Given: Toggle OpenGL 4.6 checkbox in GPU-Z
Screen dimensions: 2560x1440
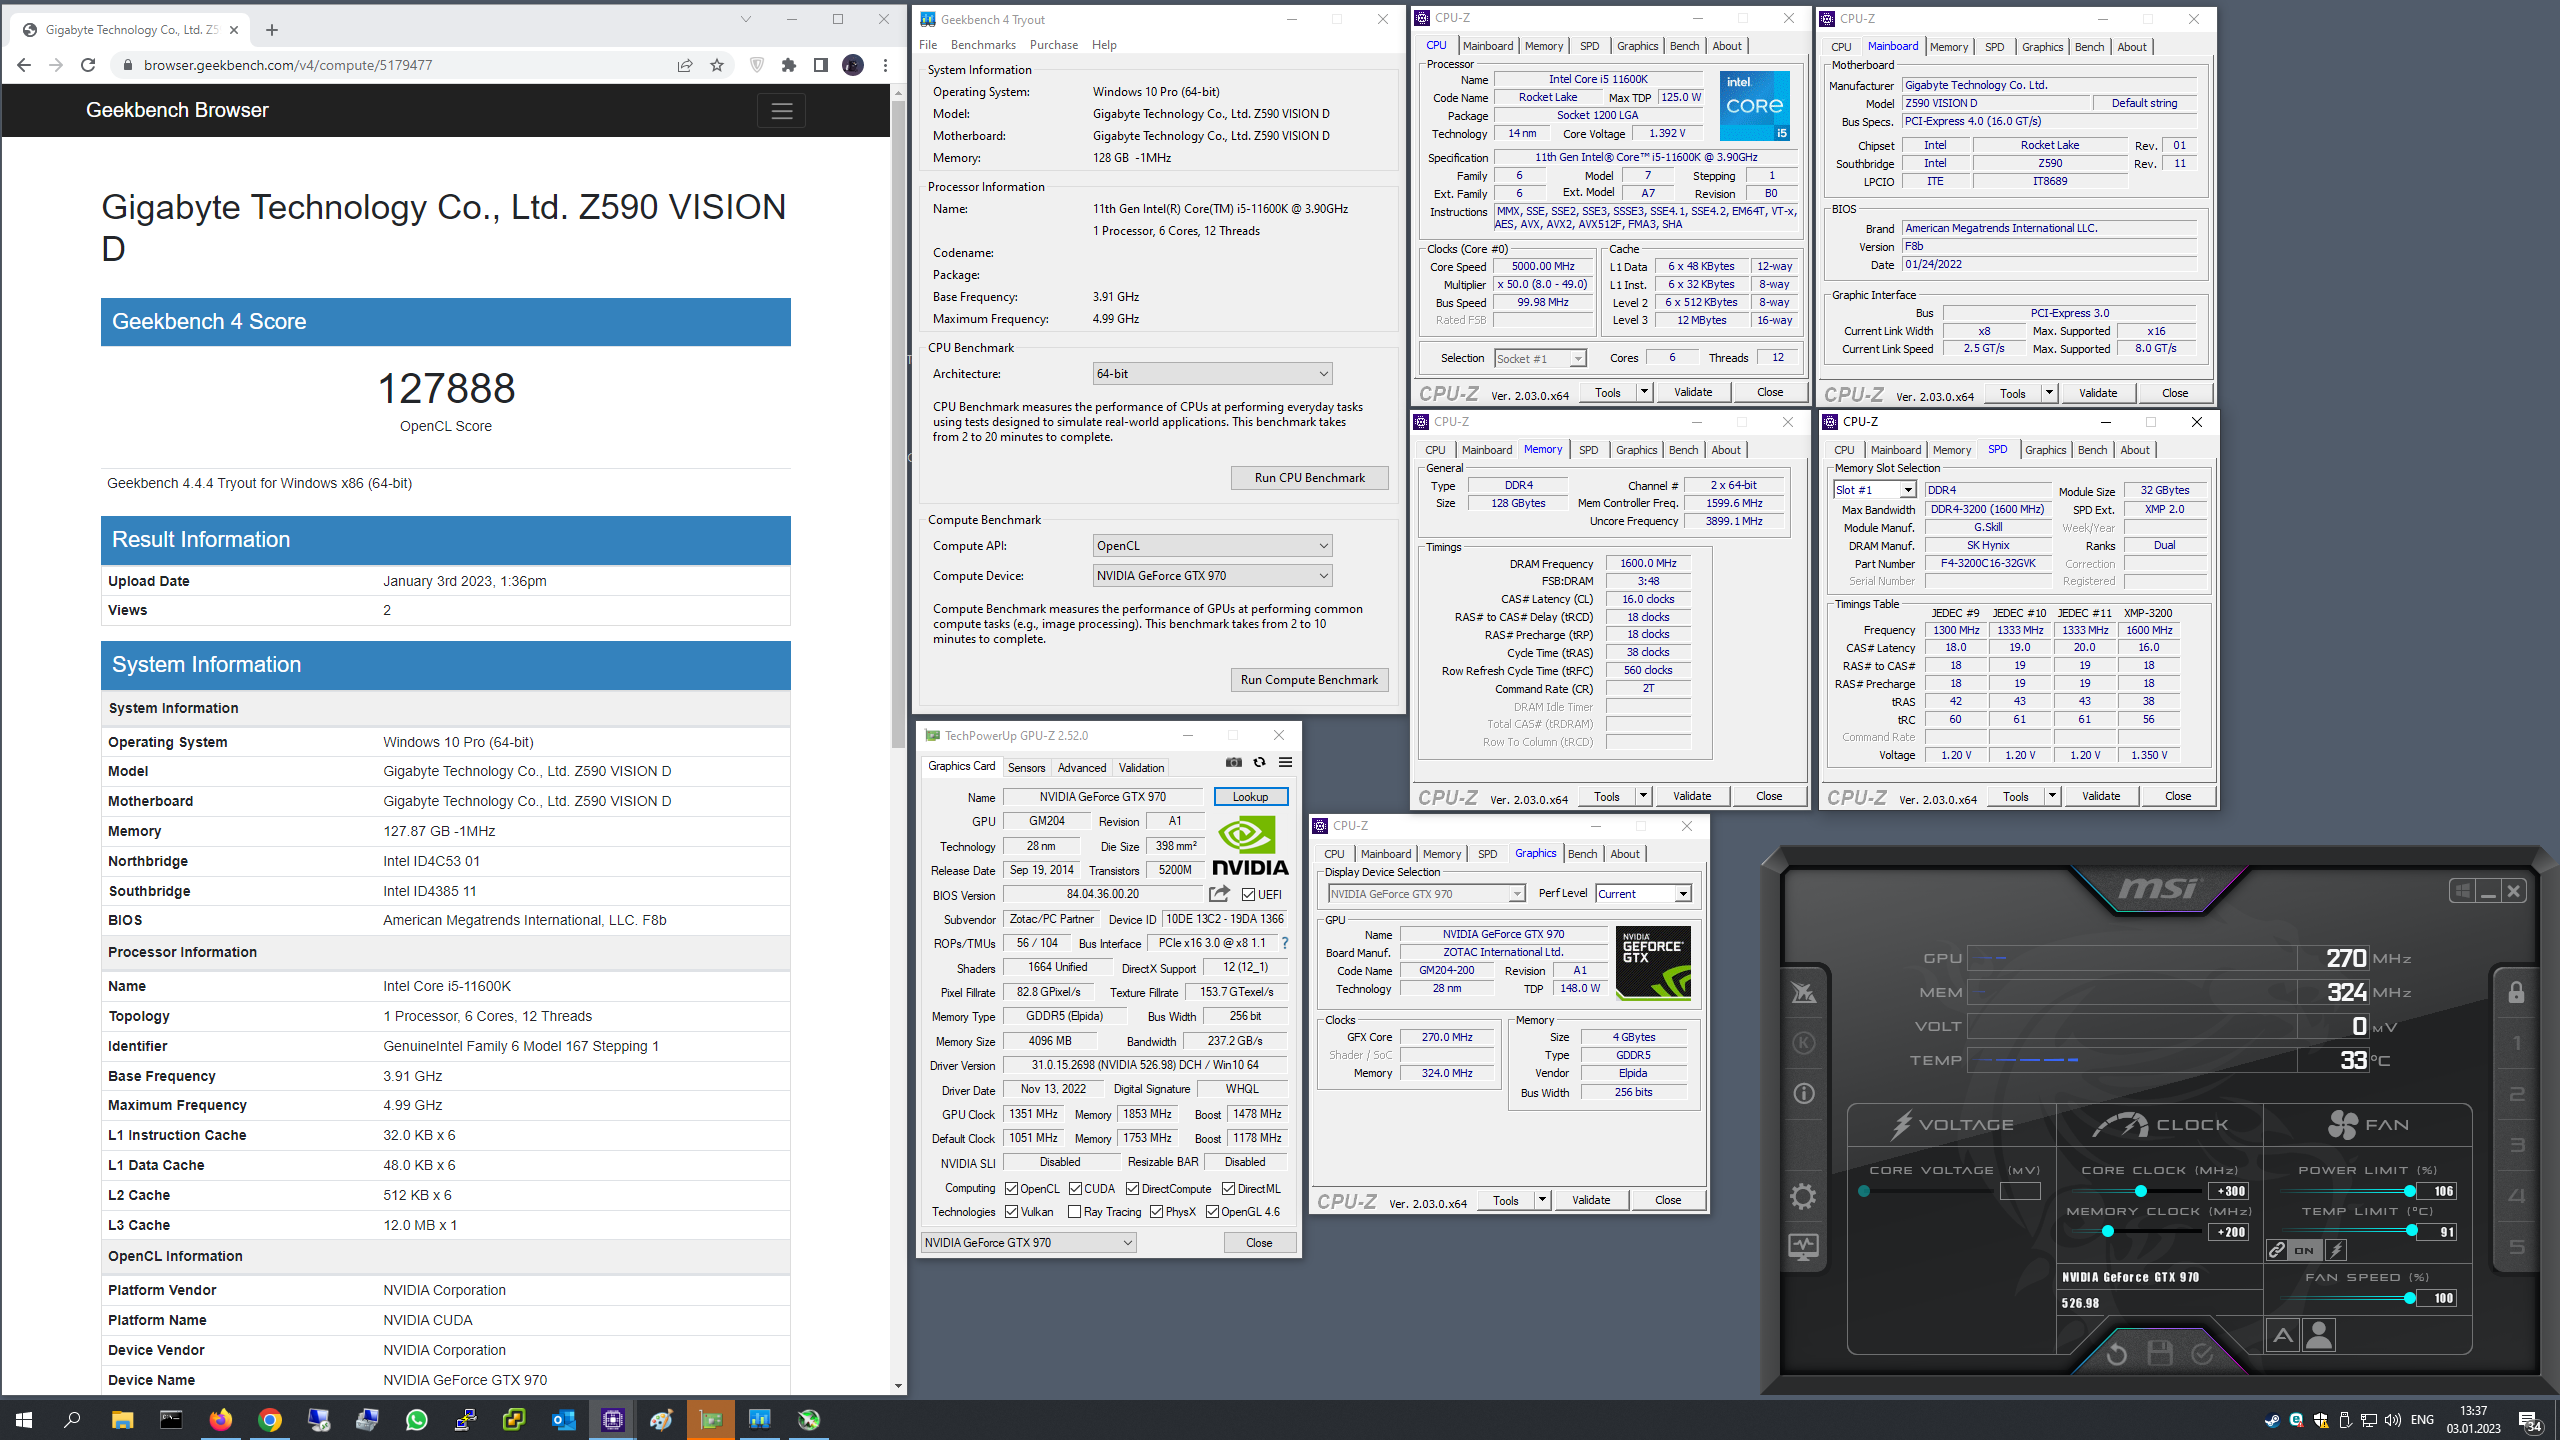Looking at the screenshot, I should click(1212, 1212).
